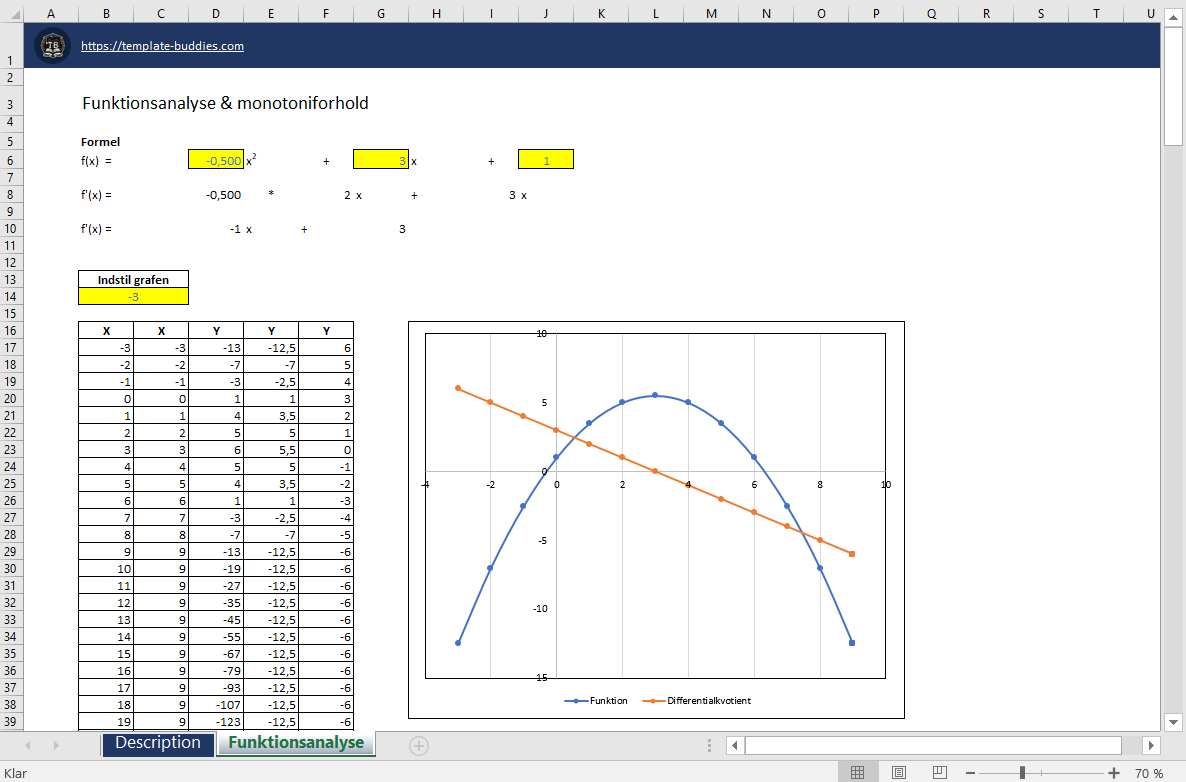Image resolution: width=1186 pixels, height=782 pixels.
Task: Click the sheet navigation next arrow
Action: point(56,746)
